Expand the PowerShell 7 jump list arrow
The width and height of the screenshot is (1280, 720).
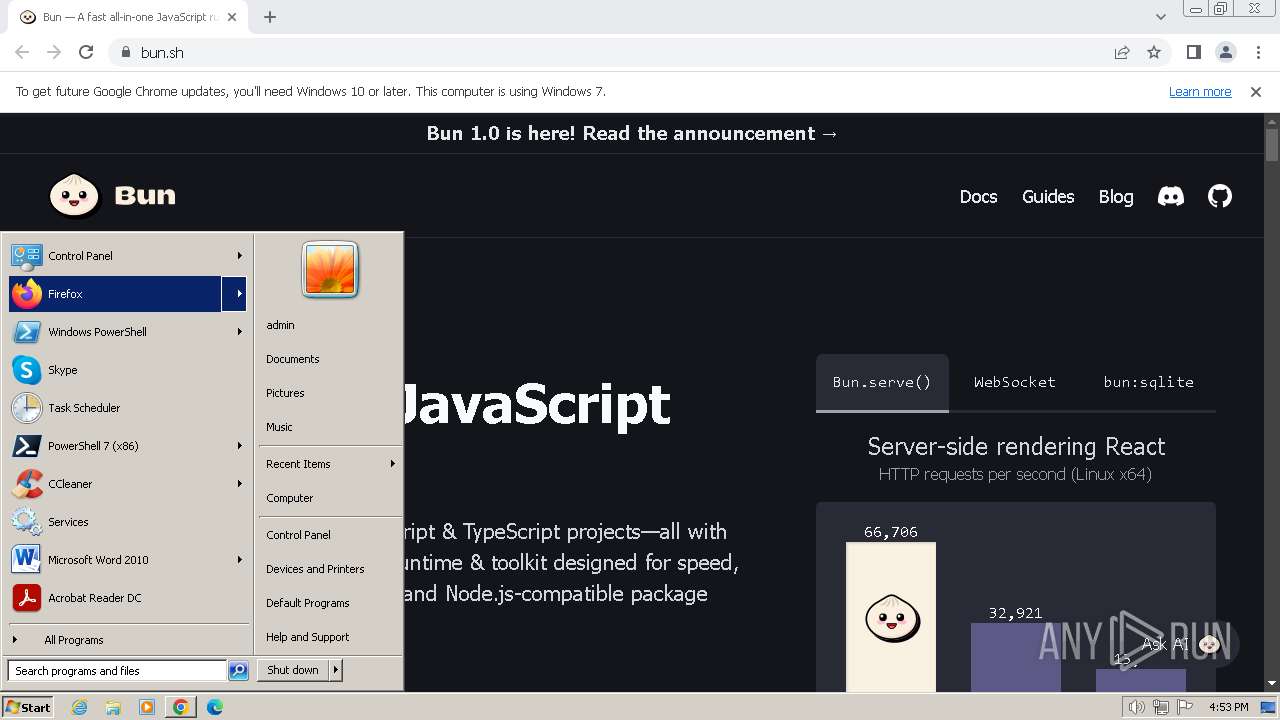(239, 446)
